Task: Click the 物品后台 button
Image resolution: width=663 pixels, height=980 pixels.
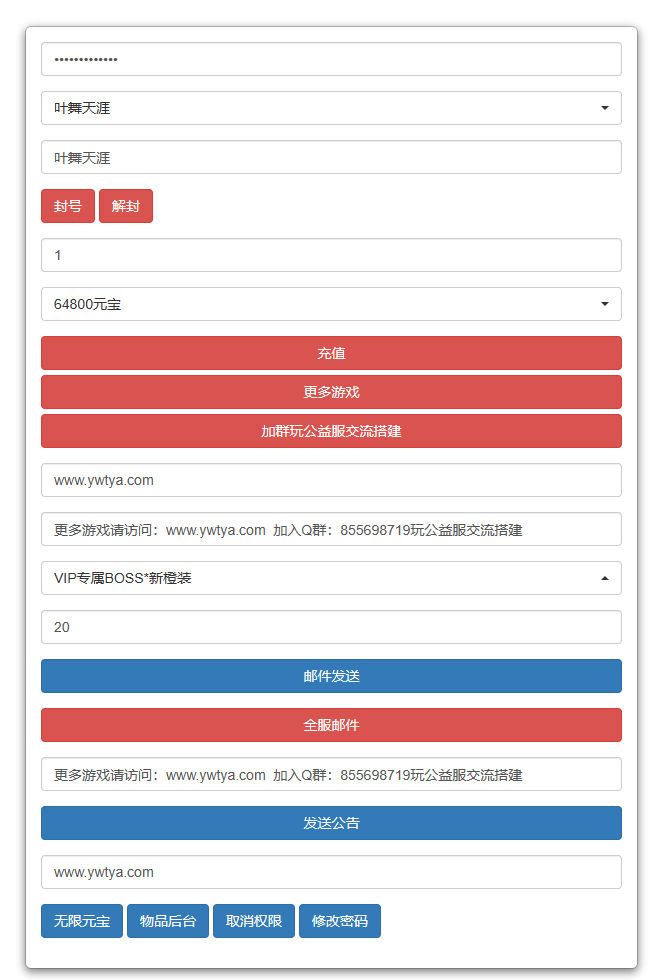Action: (168, 921)
